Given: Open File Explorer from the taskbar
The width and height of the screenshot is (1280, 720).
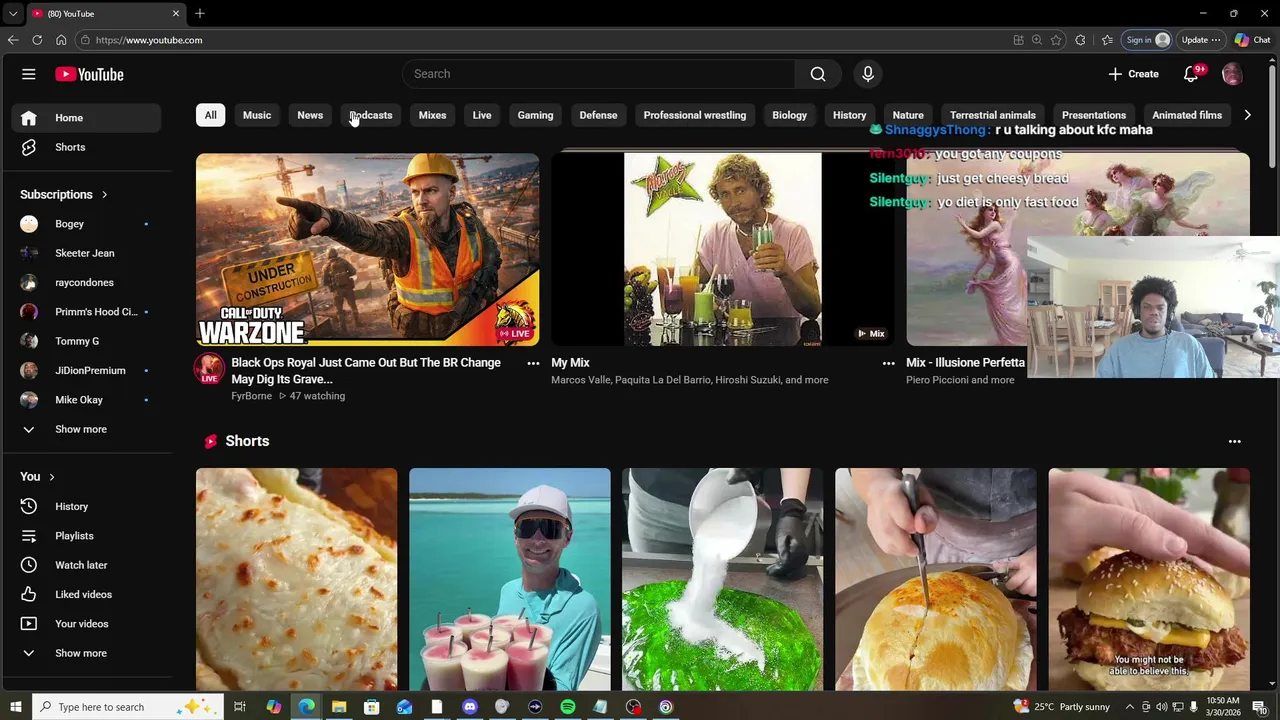Looking at the screenshot, I should (339, 707).
